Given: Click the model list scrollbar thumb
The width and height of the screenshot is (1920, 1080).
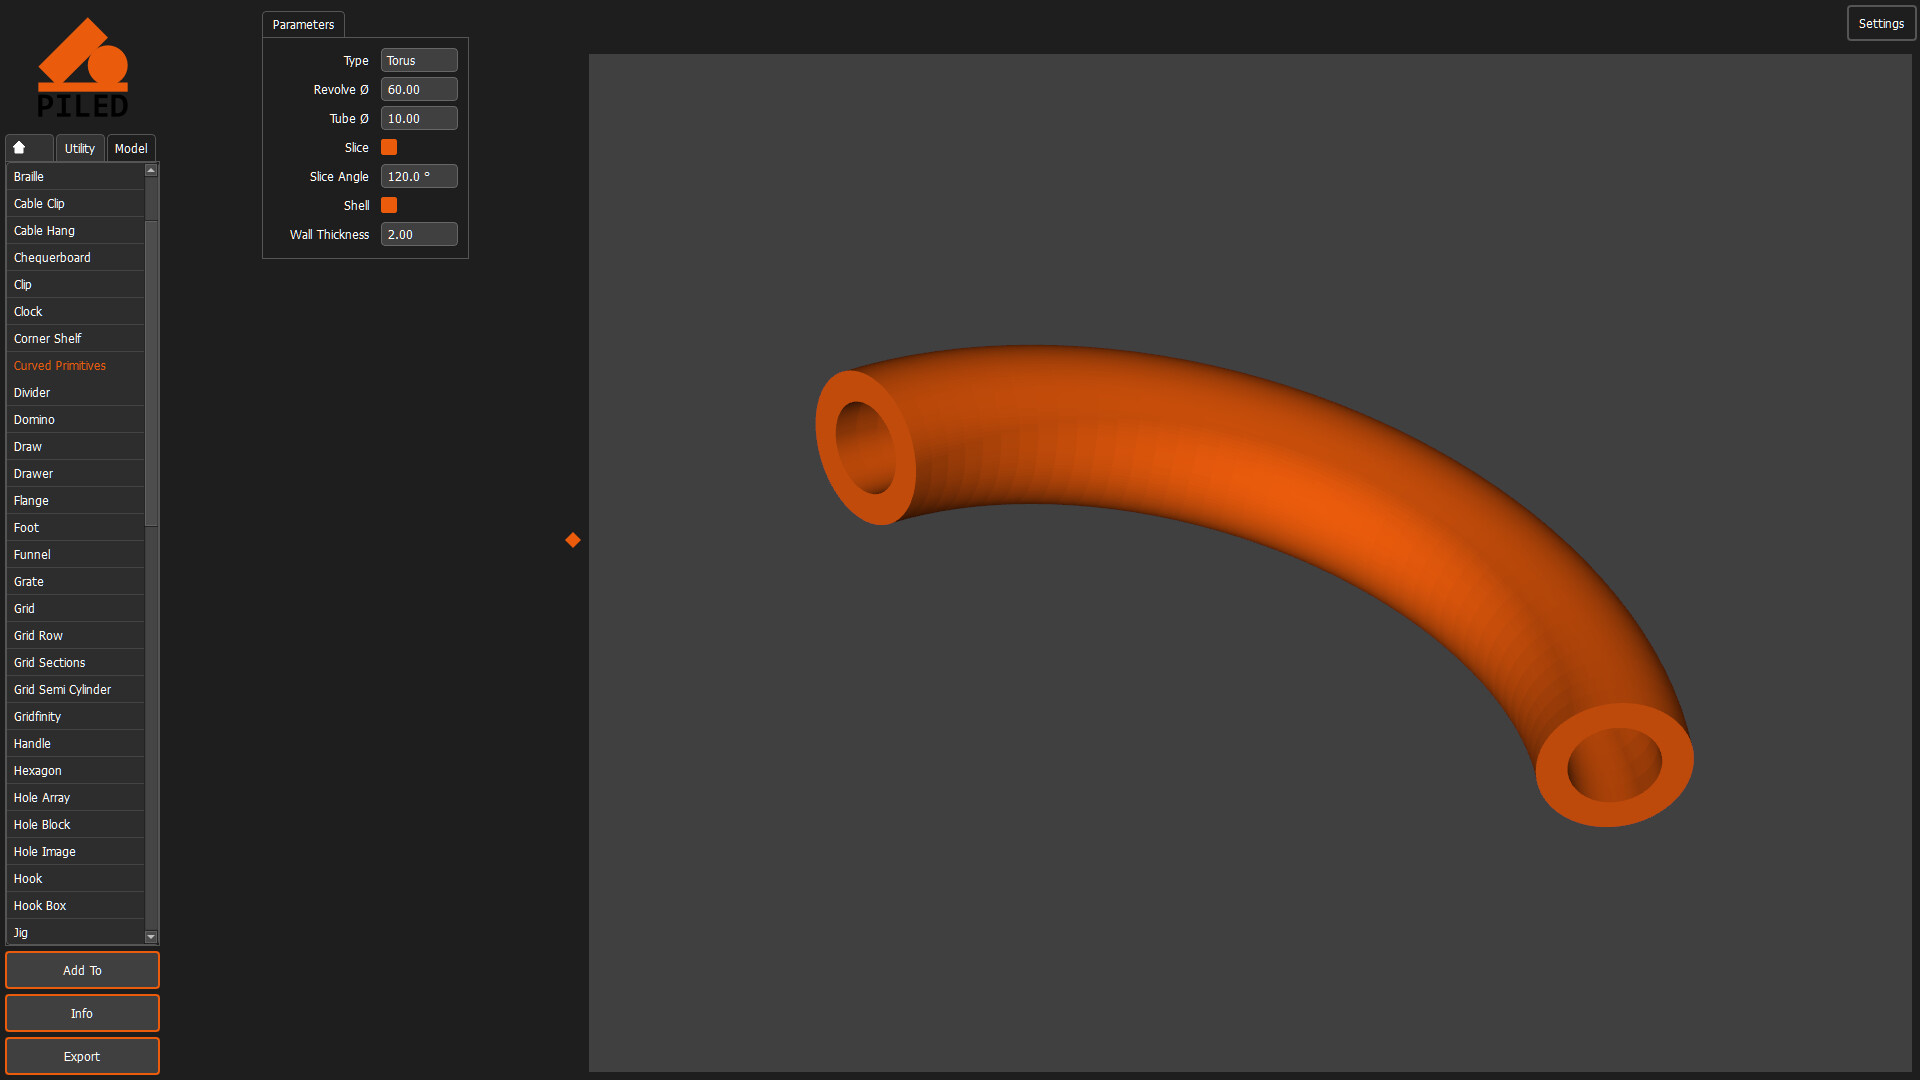Looking at the screenshot, I should (151, 372).
